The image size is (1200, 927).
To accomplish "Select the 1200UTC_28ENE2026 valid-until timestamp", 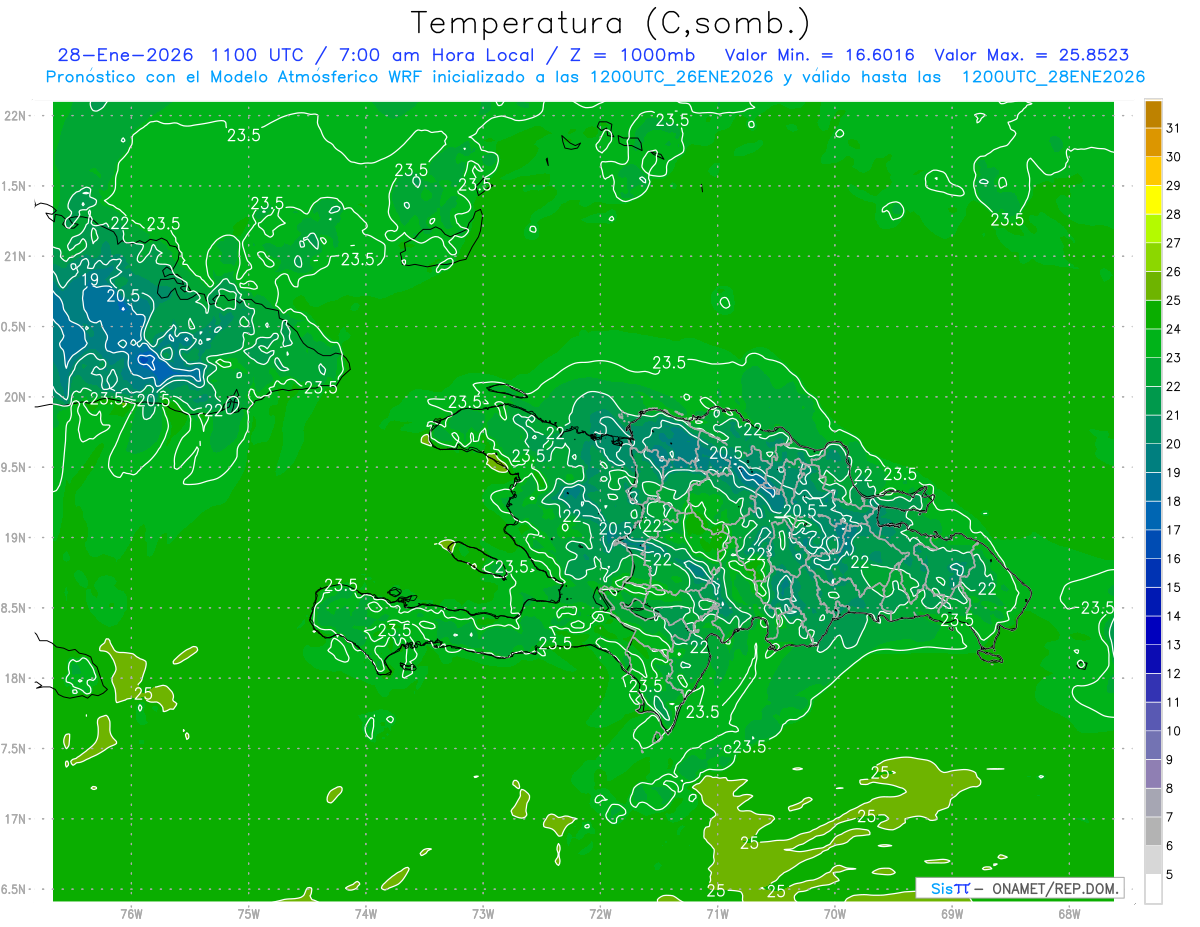I will tap(1053, 77).
